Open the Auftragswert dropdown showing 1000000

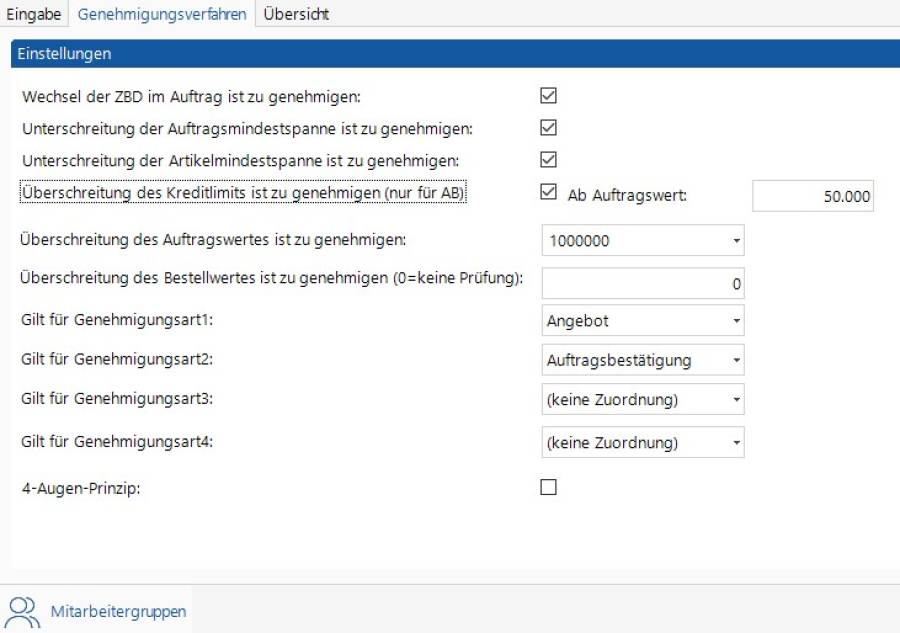(x=643, y=241)
